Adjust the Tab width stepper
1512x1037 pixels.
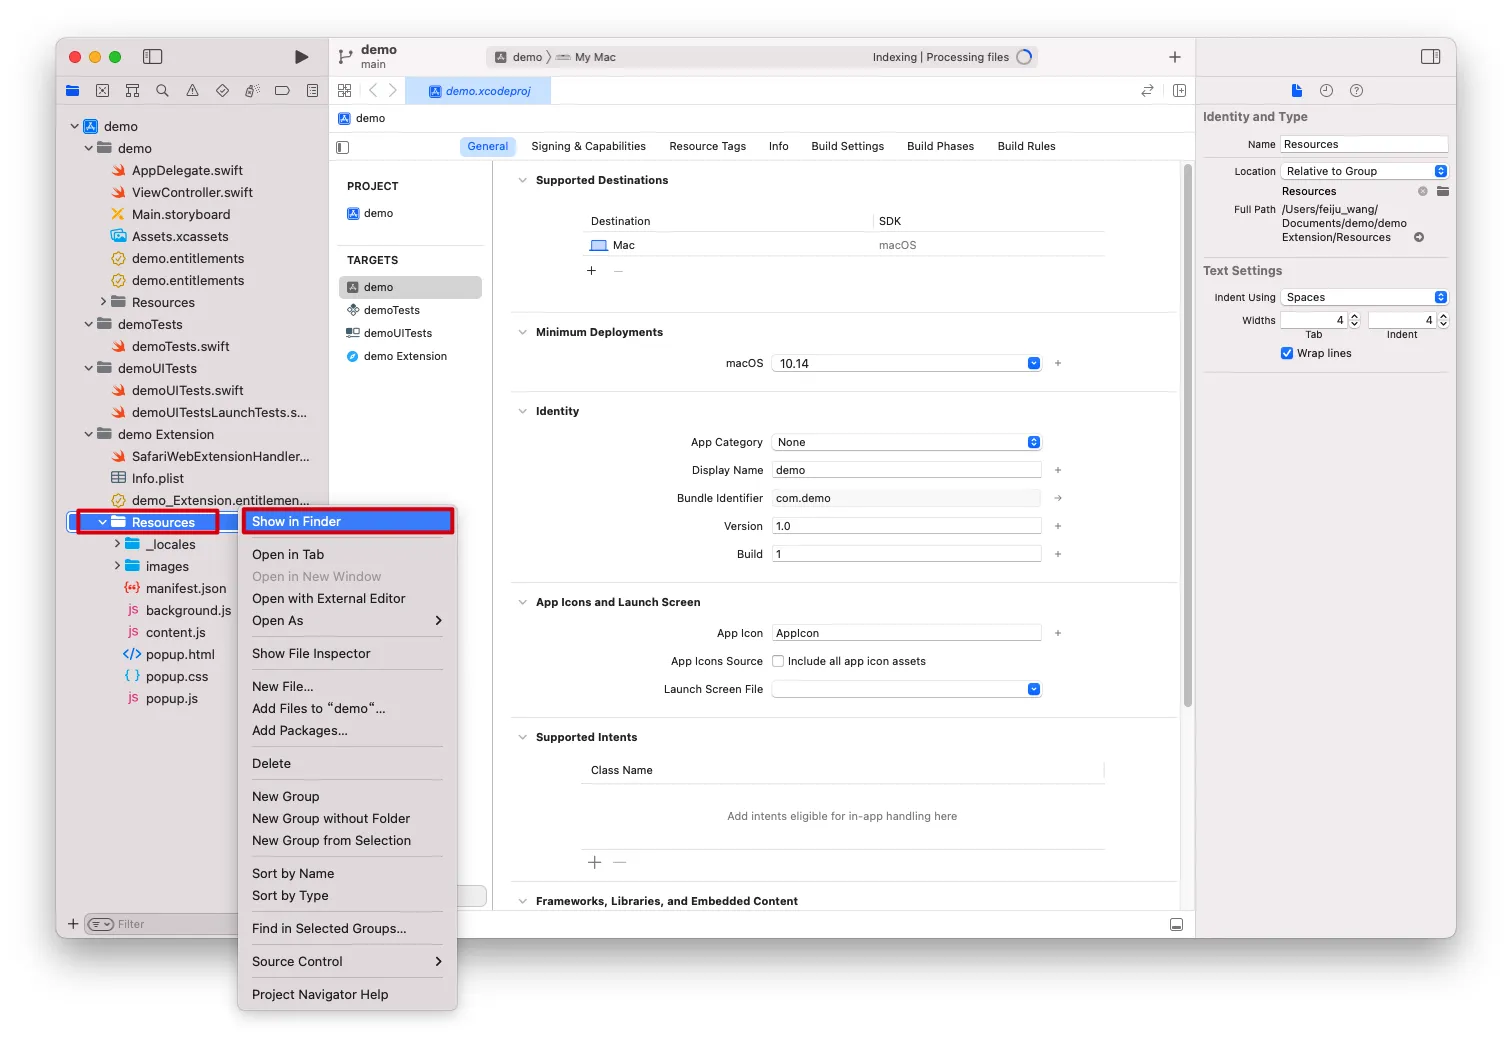click(1354, 321)
